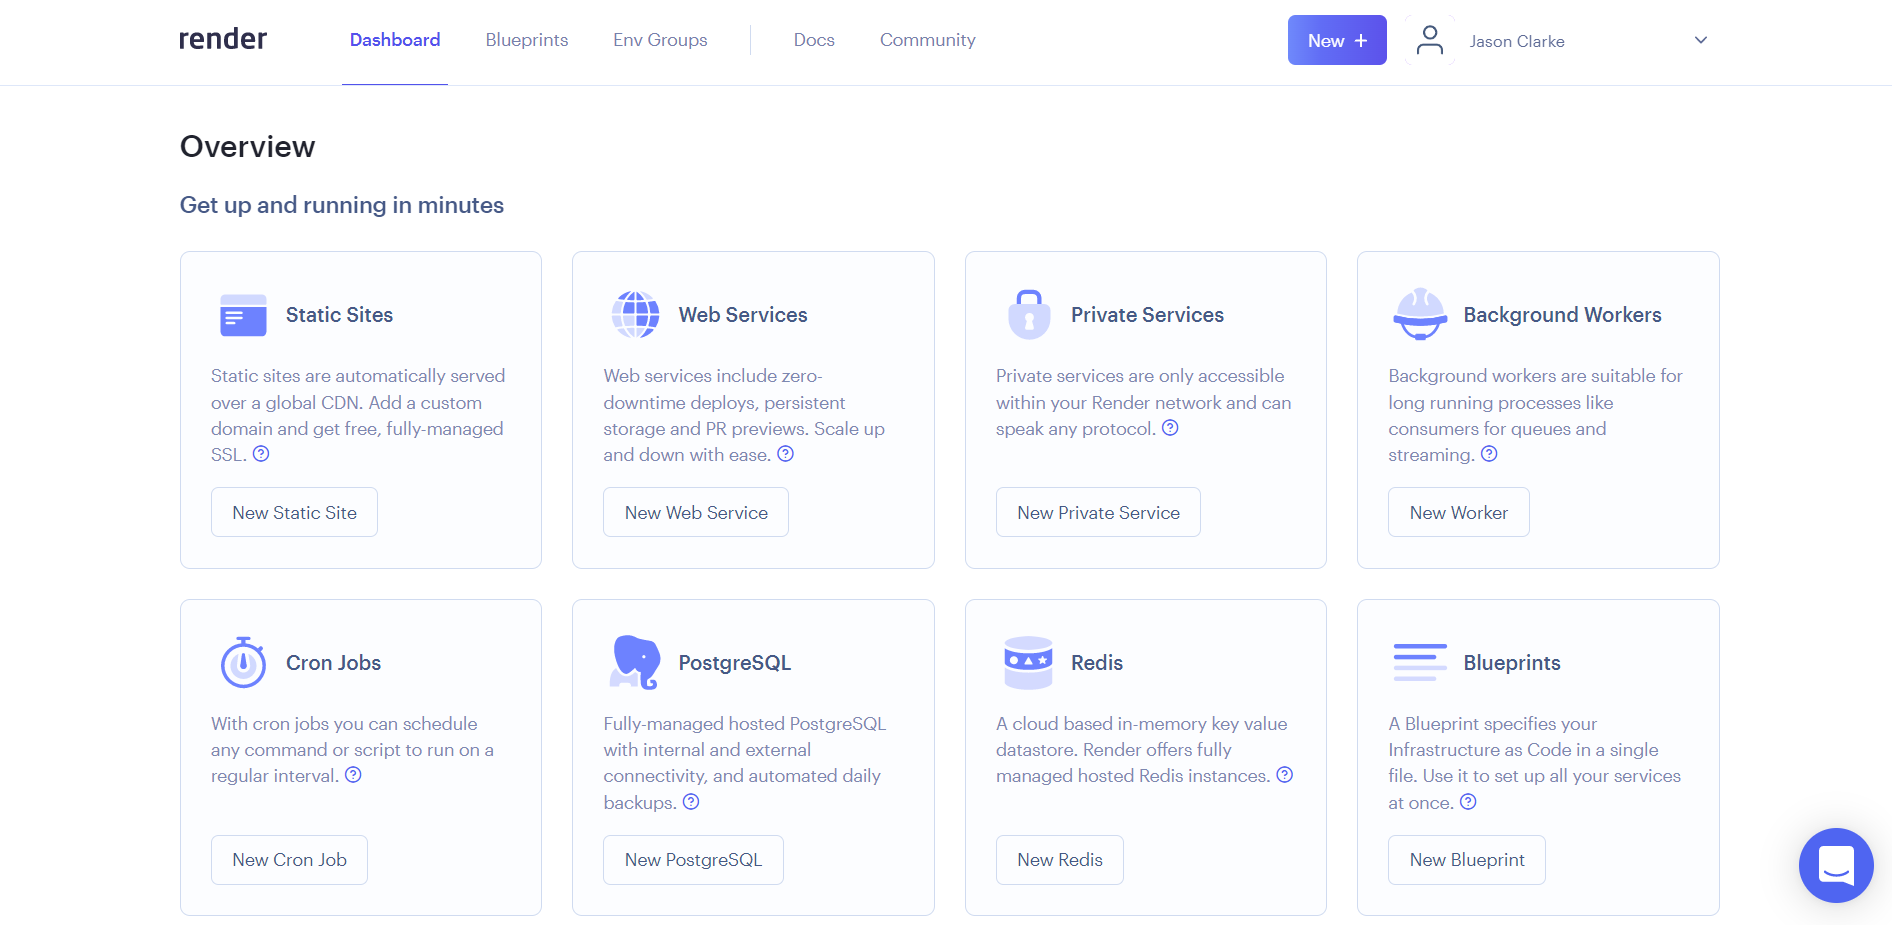Switch to the Blueprints tab
The image size is (1892, 925).
(x=526, y=40)
